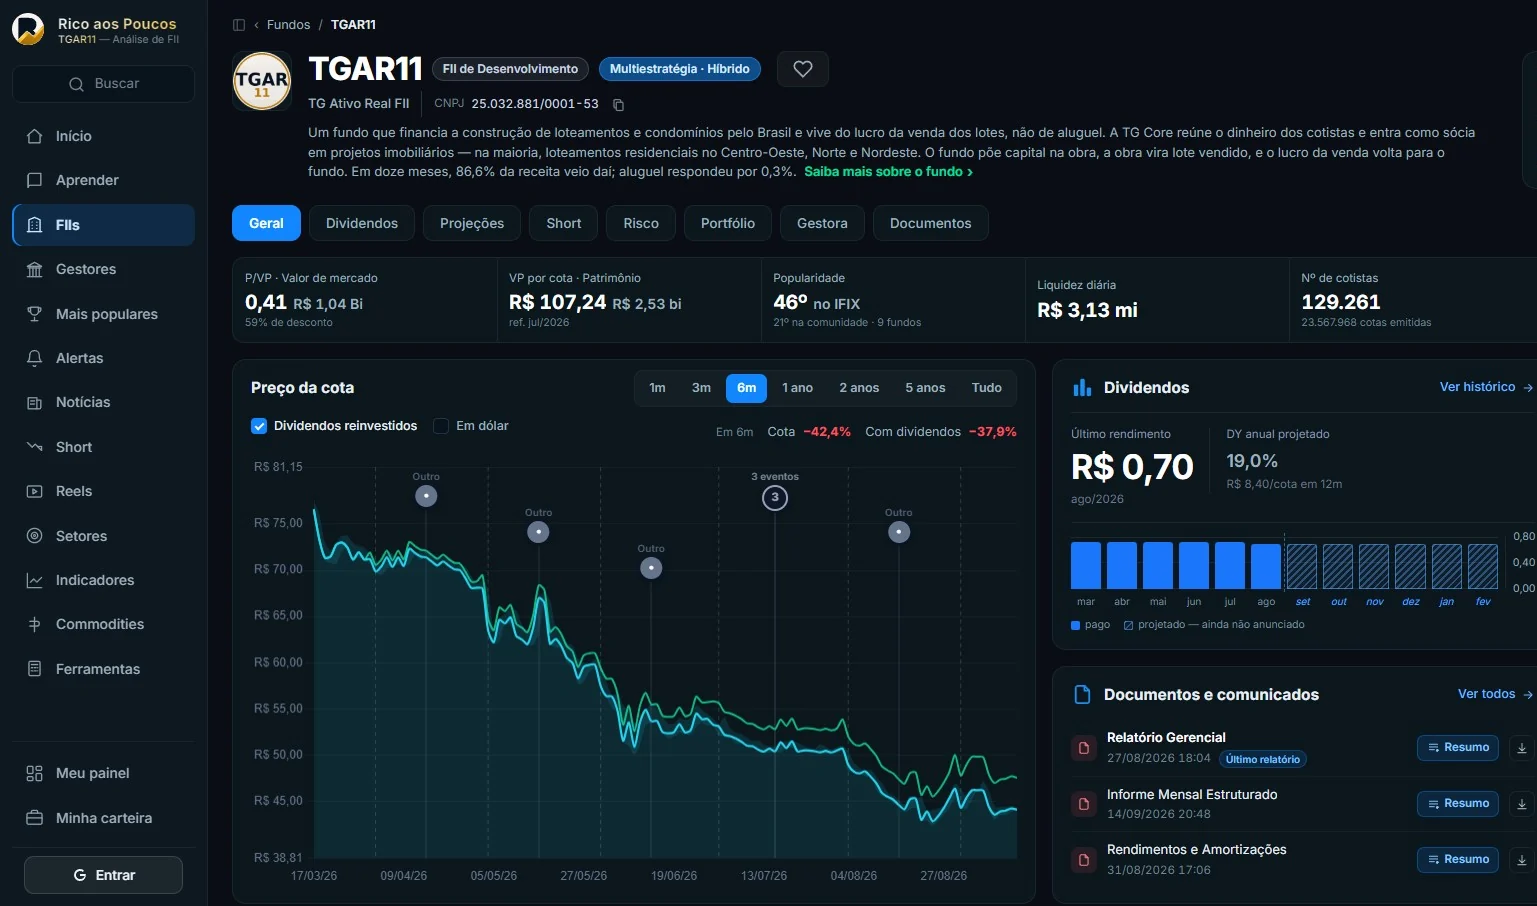Click the Ferramentas sidebar icon

[x=34, y=669]
